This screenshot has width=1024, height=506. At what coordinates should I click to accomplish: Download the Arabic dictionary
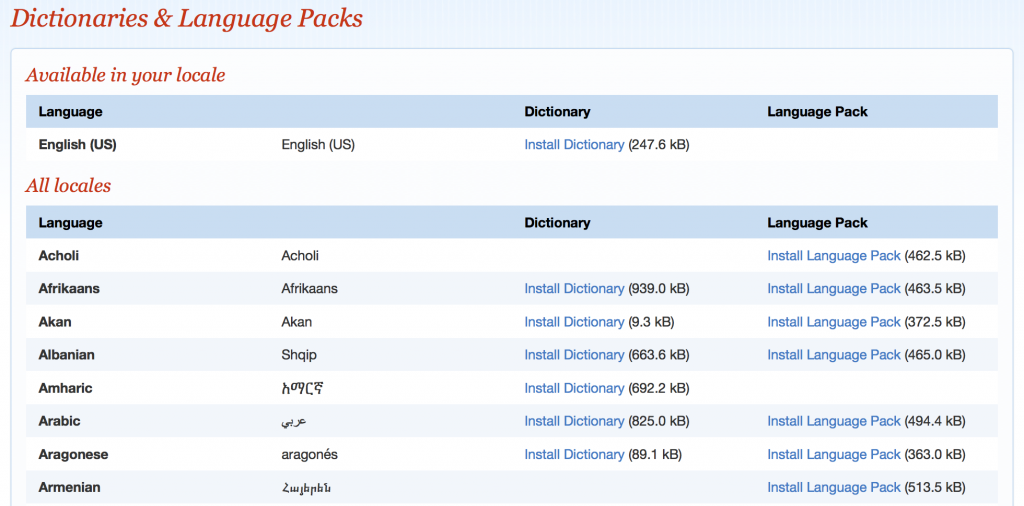pyautogui.click(x=574, y=421)
